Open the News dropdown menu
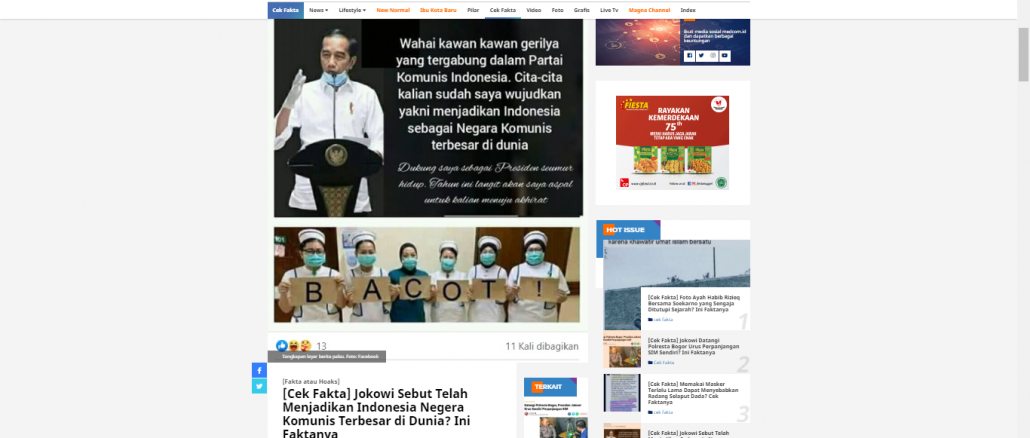 (319, 10)
